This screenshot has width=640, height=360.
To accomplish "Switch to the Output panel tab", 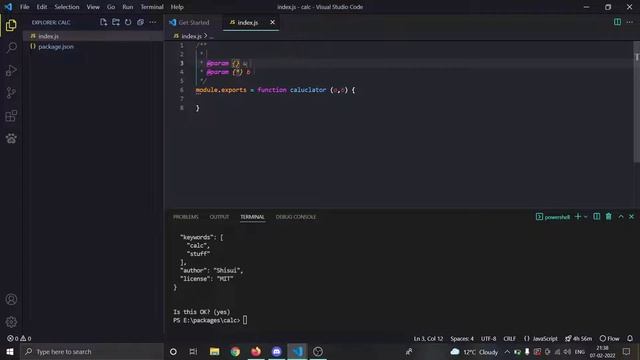I will click(x=219, y=217).
